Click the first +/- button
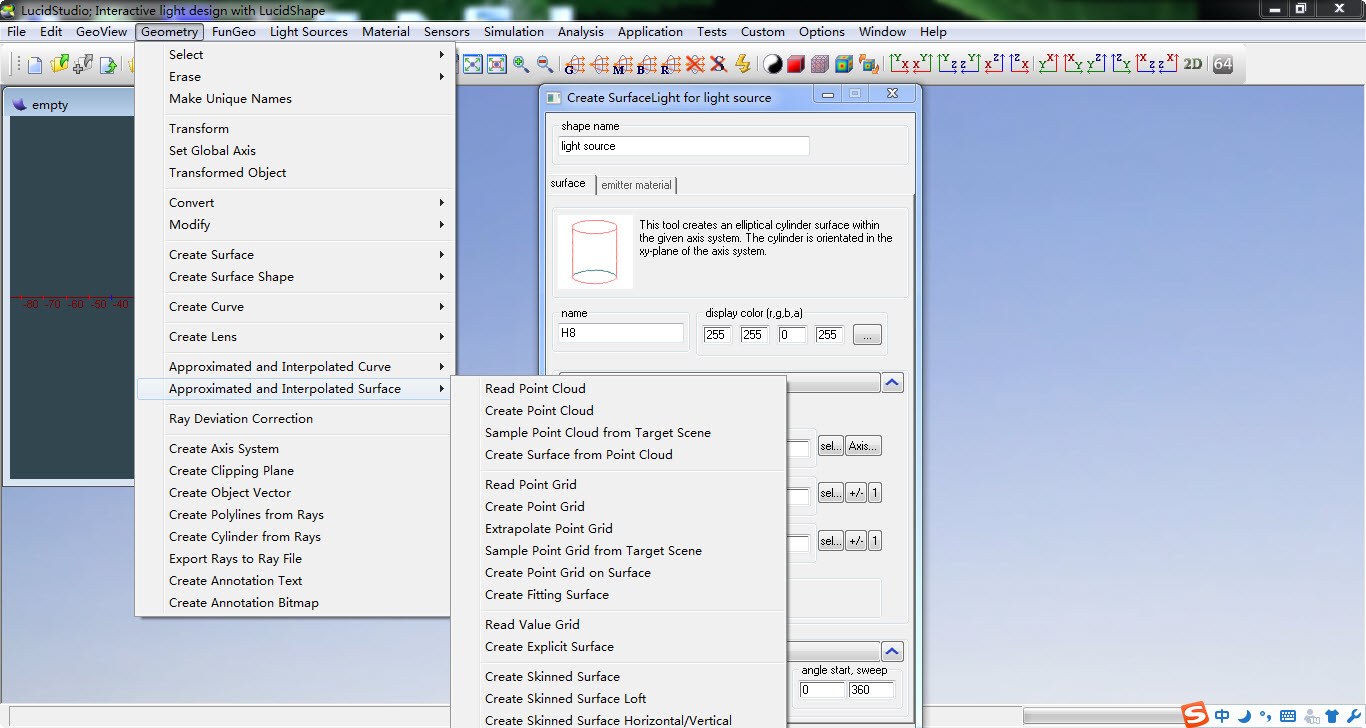The image size is (1366, 728). (x=856, y=493)
